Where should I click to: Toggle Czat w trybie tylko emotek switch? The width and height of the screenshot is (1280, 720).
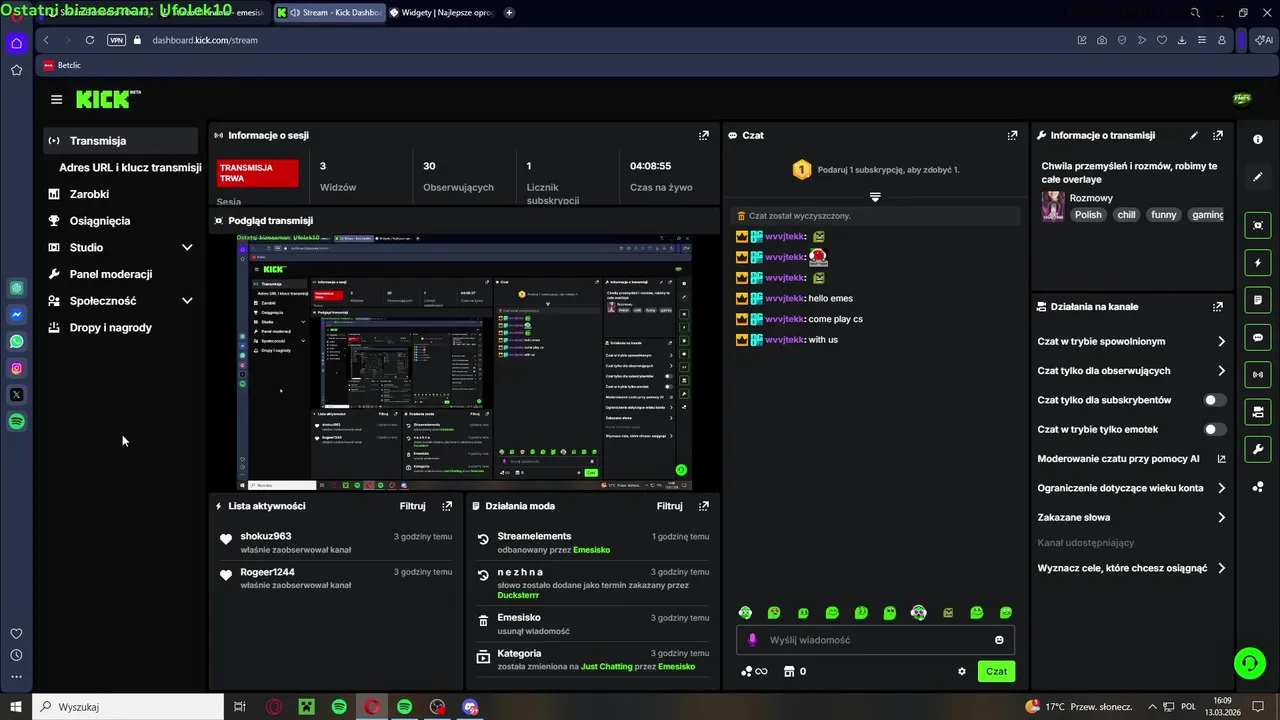1214,430
